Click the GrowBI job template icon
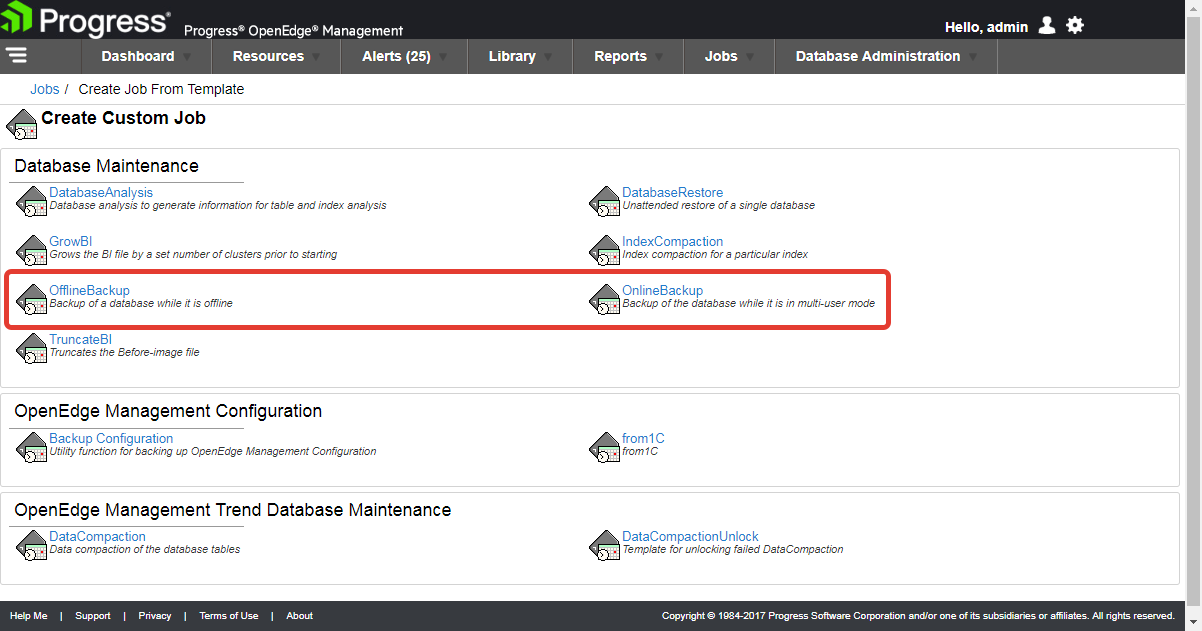 tap(32, 250)
